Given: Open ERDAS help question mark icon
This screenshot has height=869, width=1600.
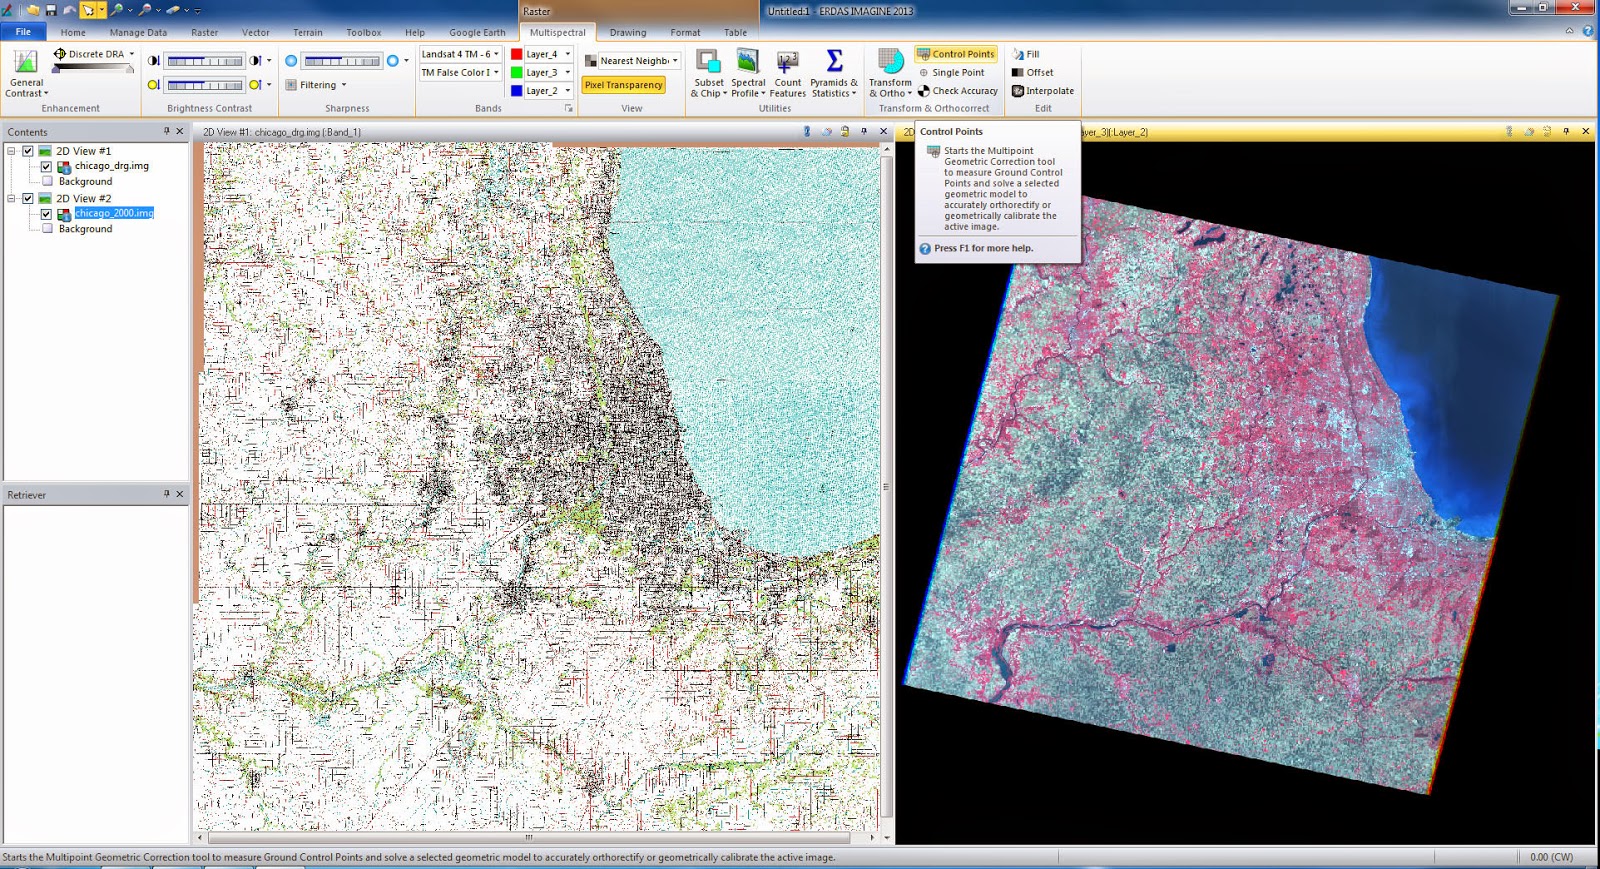Looking at the screenshot, I should click(x=1588, y=32).
